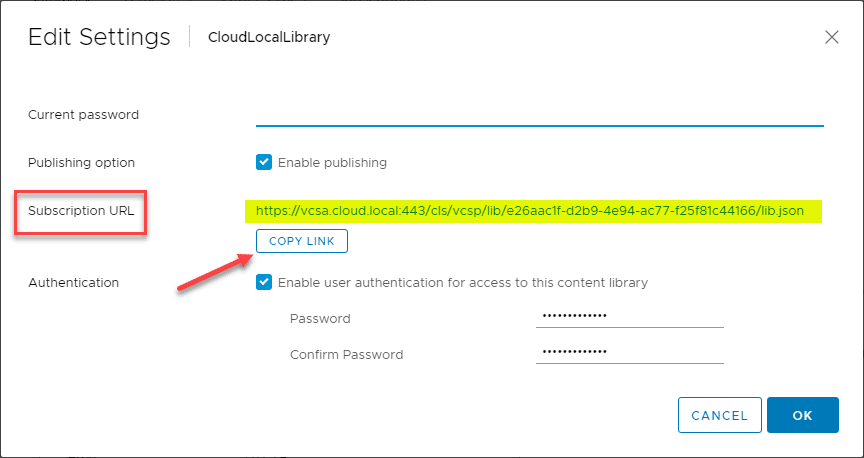The width and height of the screenshot is (864, 458).
Task: Confirm settings with the OK button
Action: [802, 415]
